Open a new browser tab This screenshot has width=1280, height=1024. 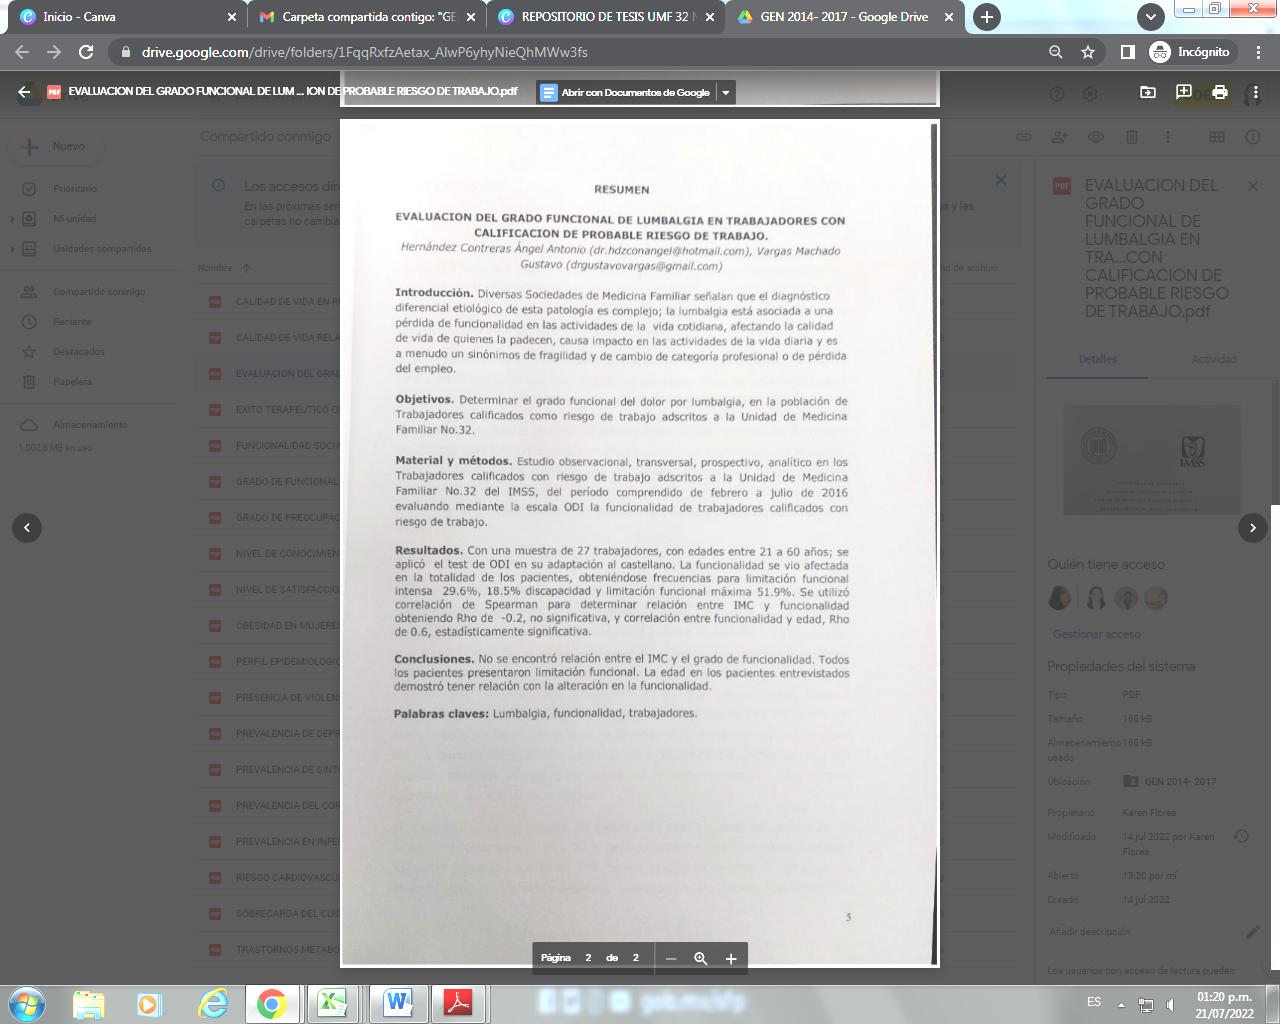tap(987, 17)
